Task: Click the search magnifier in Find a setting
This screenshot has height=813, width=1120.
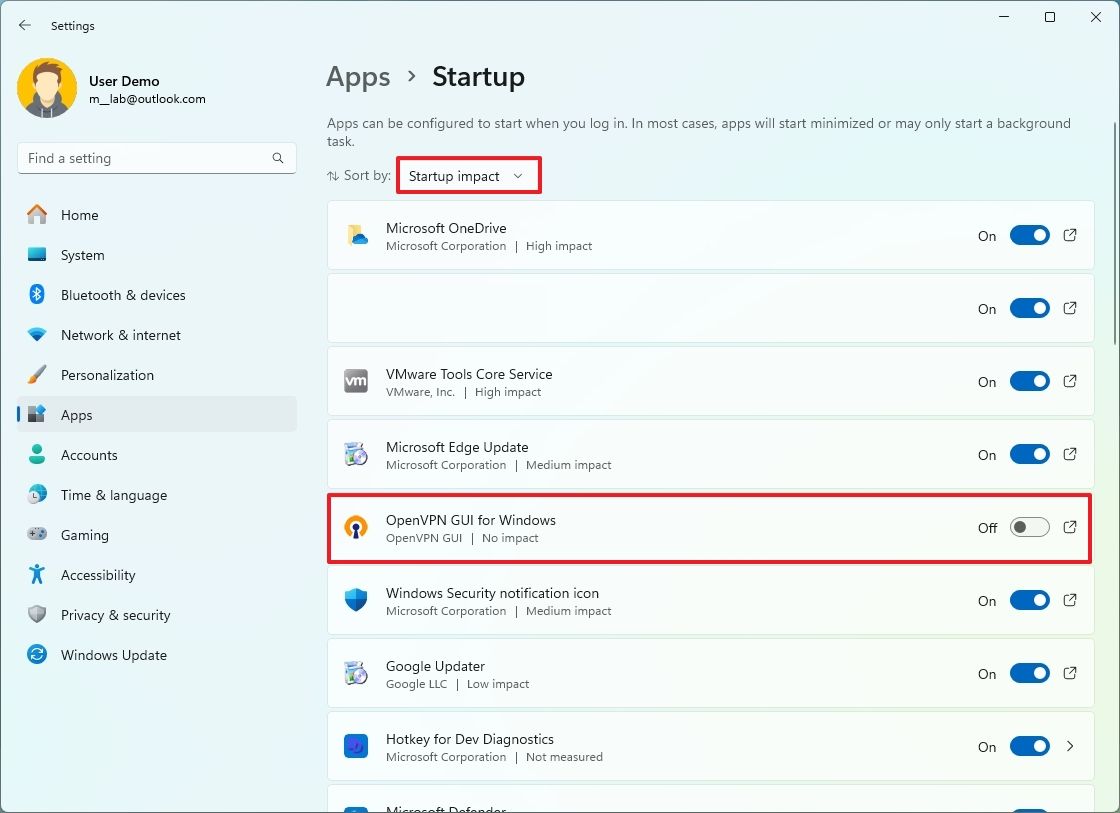Action: pos(277,158)
